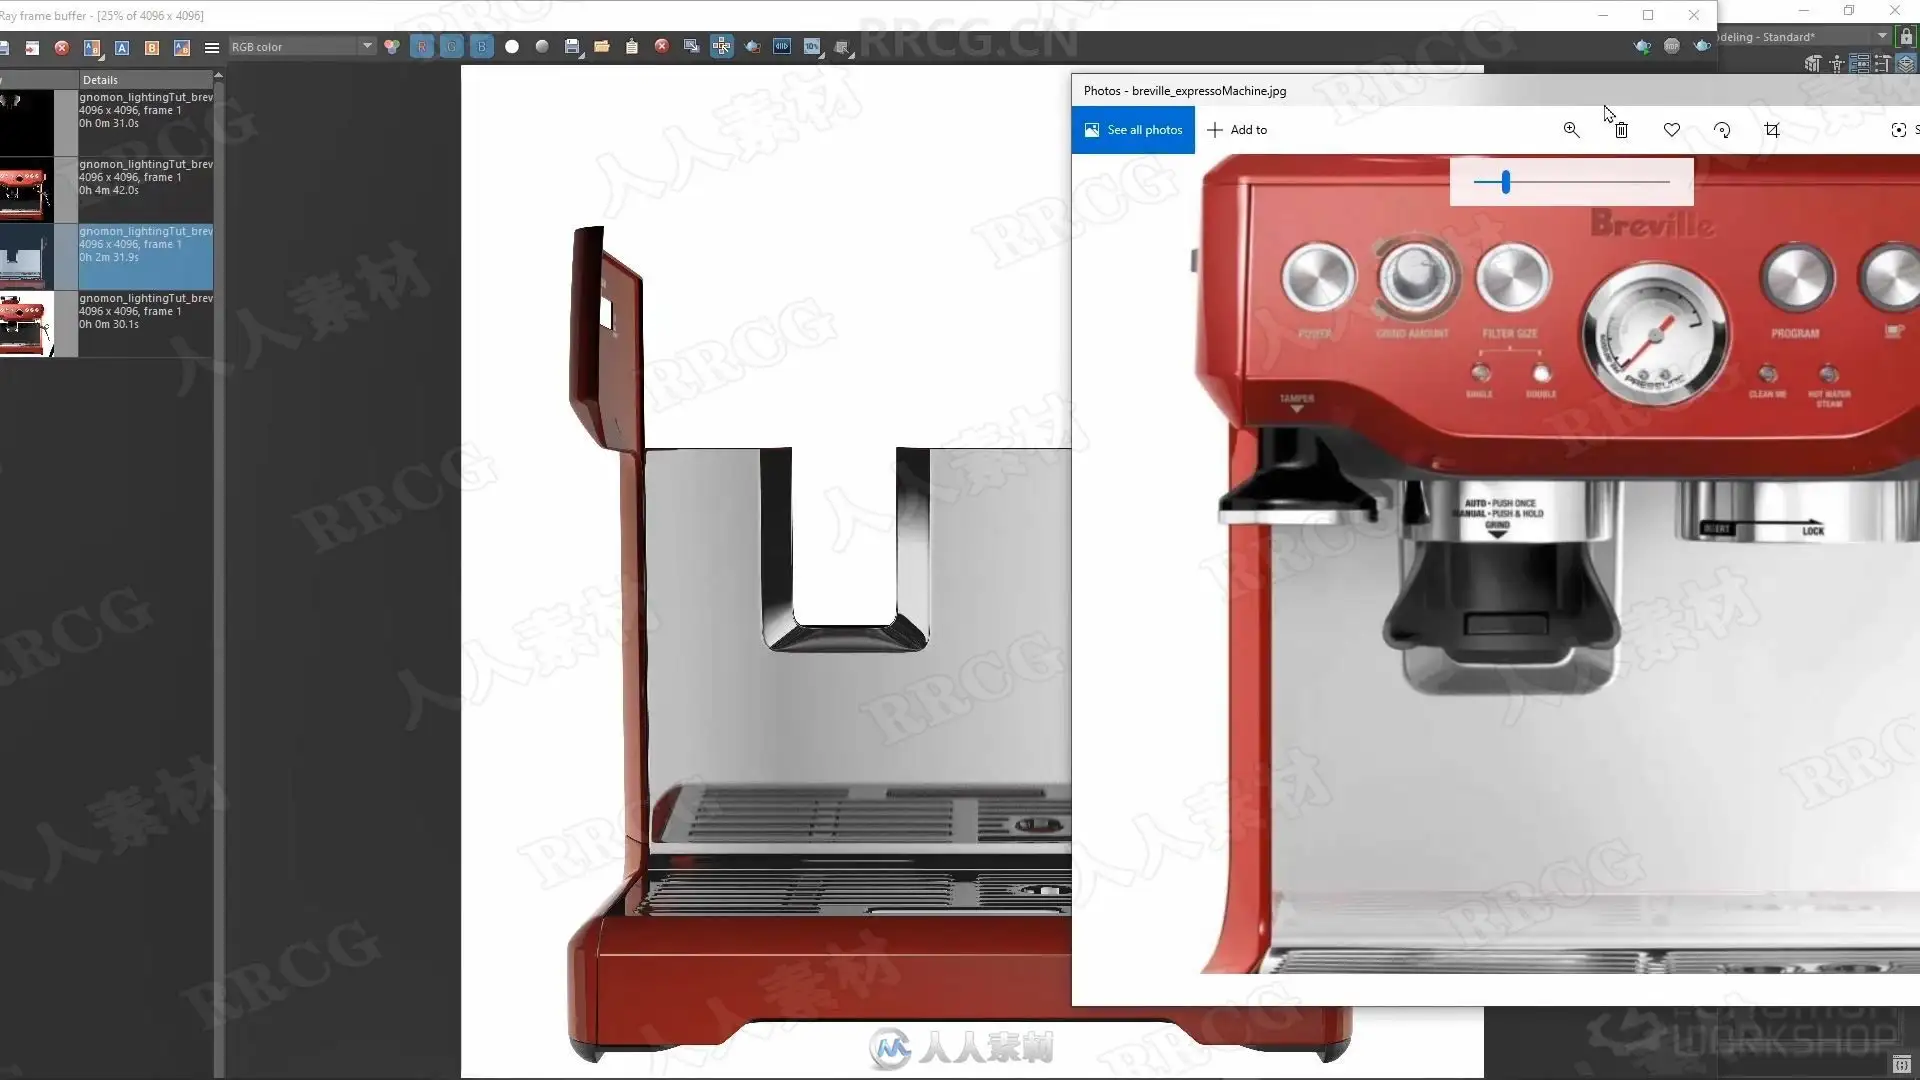Click the open folder icon in the toolbar
The height and width of the screenshot is (1080, 1920).
pos(602,47)
